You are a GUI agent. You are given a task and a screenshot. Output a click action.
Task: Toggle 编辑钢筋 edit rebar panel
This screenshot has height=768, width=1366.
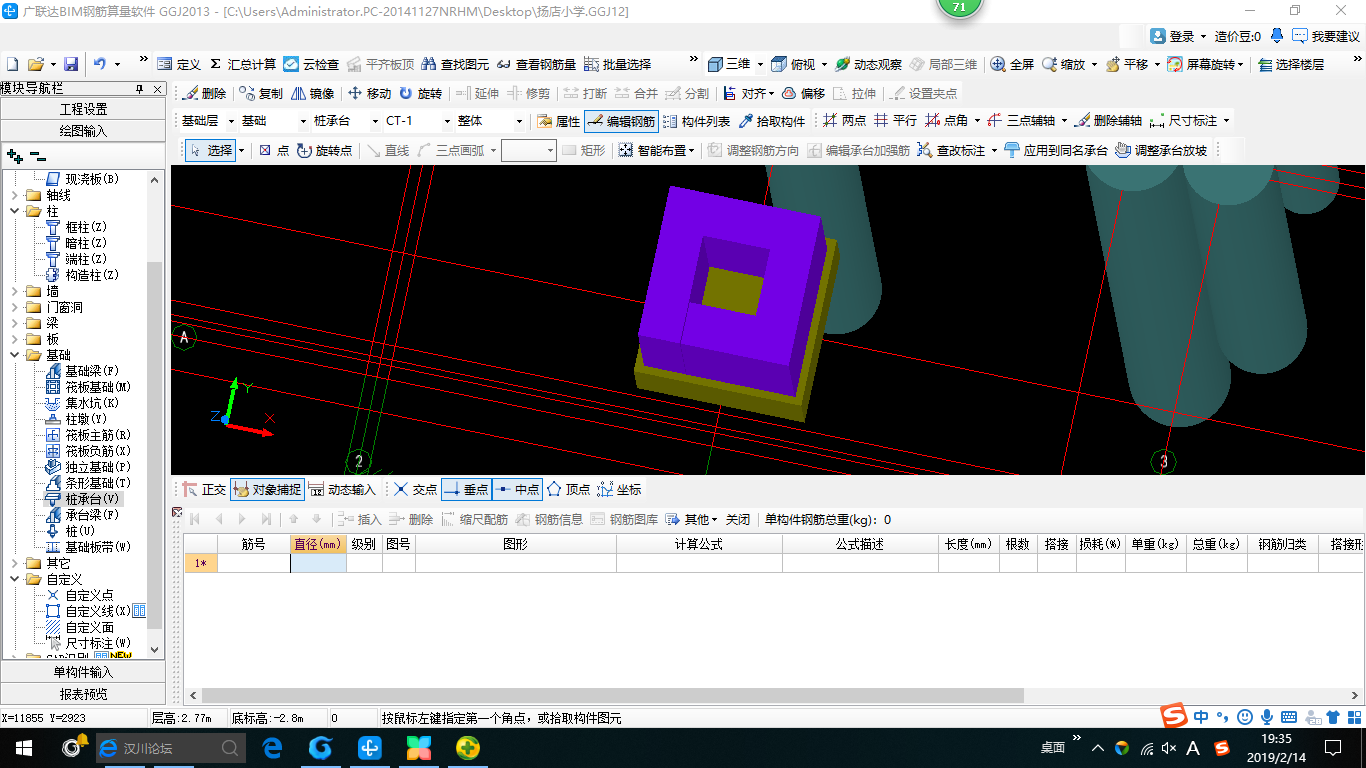[621, 121]
